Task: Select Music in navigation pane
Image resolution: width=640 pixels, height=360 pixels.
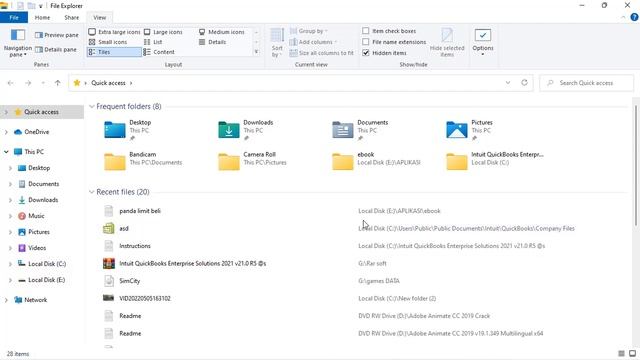Action: (36, 216)
